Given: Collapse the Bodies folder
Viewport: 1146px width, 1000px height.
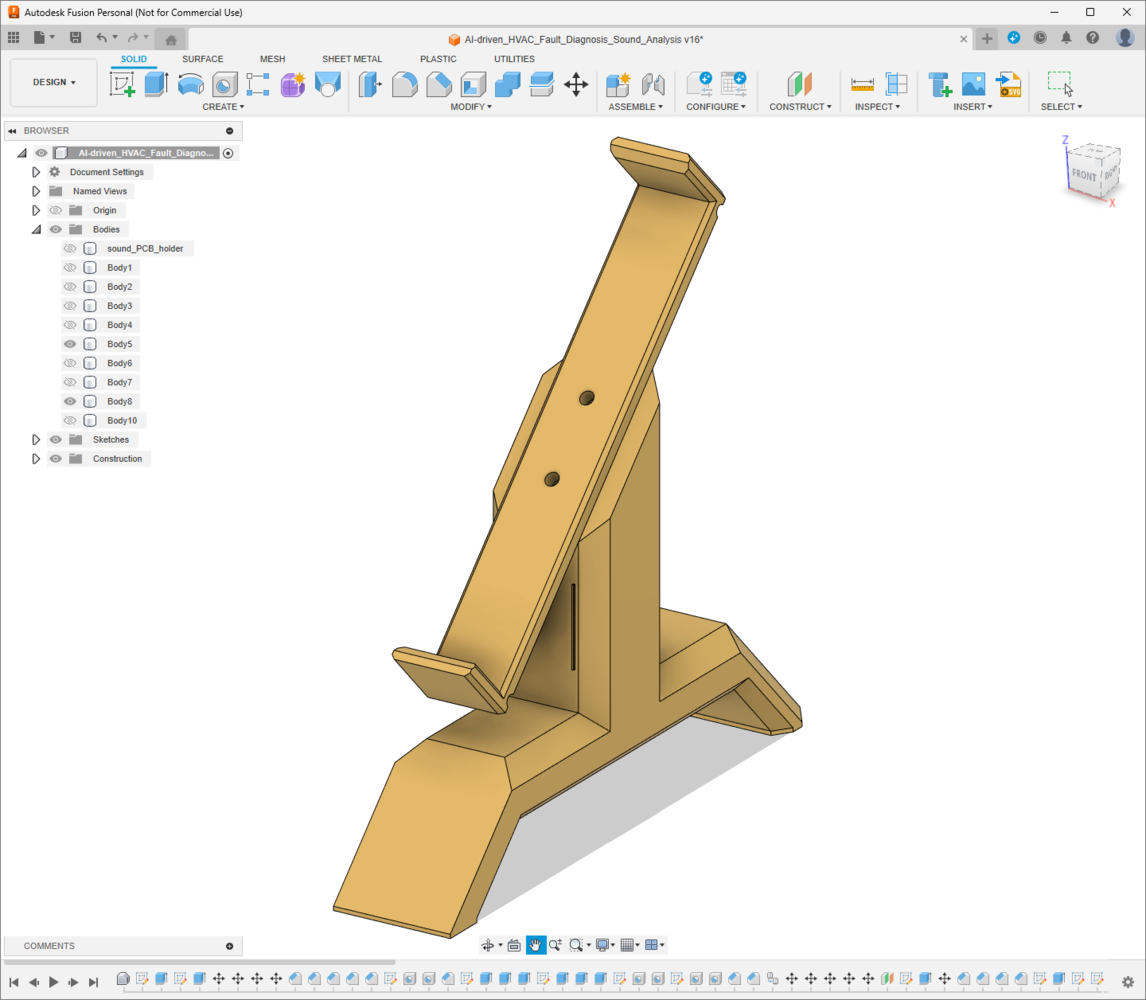Looking at the screenshot, I should pyautogui.click(x=36, y=230).
